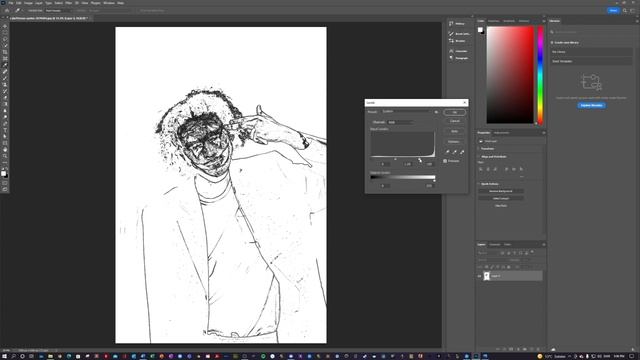Click the Windows Start button
This screenshot has height=360, width=640.
tap(4, 356)
